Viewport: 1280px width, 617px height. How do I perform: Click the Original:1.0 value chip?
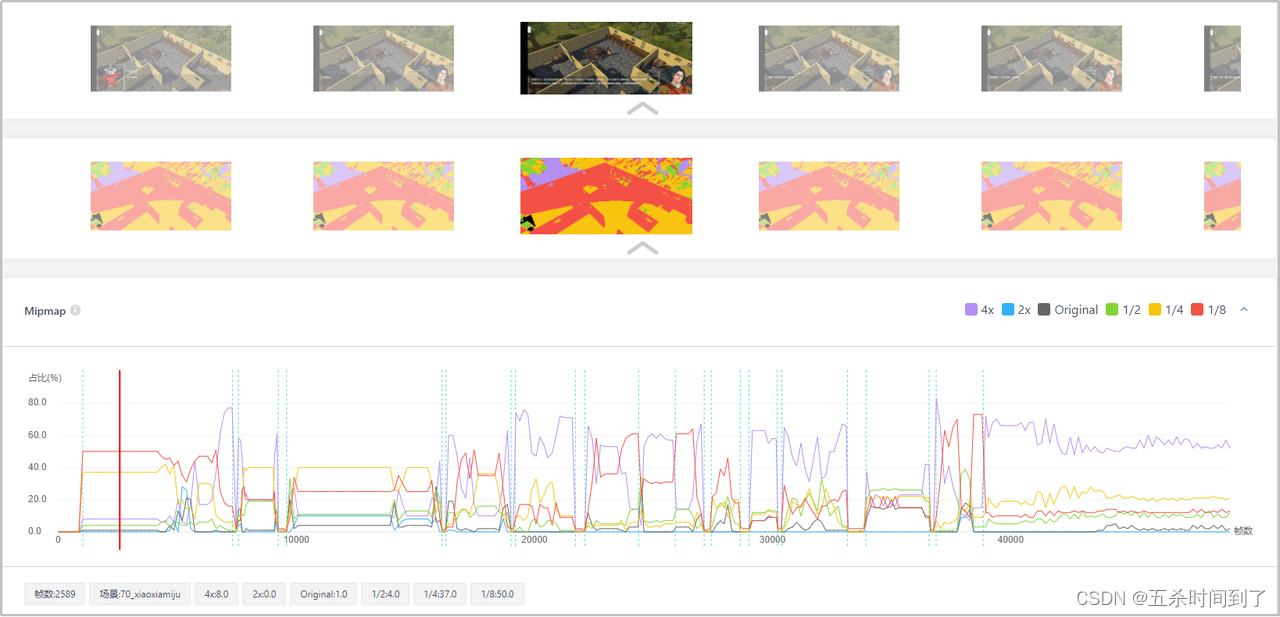(x=324, y=594)
